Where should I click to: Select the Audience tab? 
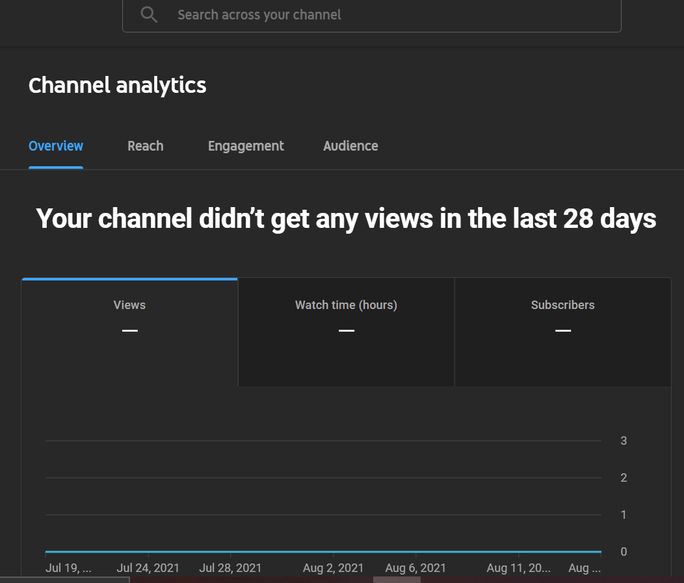[350, 146]
